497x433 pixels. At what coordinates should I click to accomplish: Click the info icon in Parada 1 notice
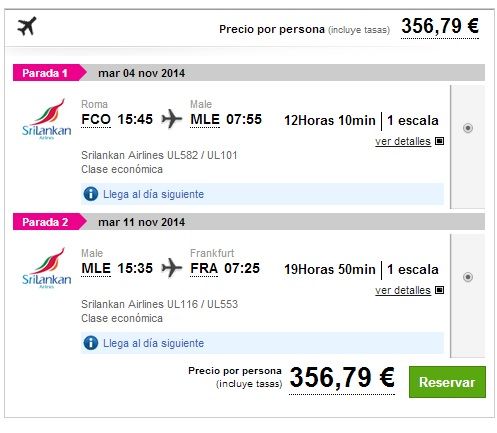click(x=91, y=194)
